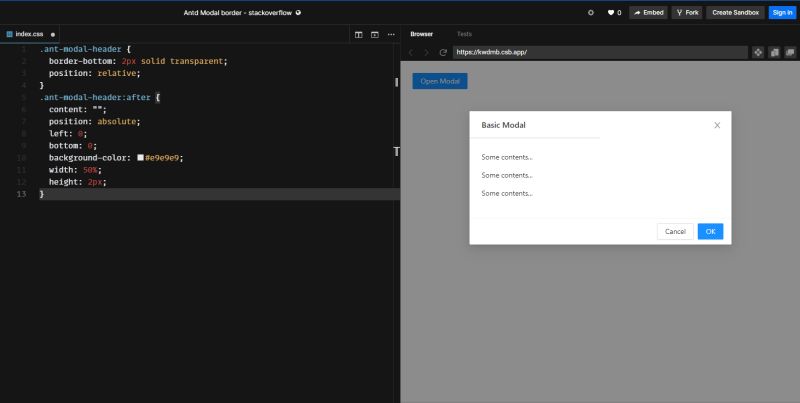
Task: Click the 'position: absolute' code line
Action: pos(94,121)
